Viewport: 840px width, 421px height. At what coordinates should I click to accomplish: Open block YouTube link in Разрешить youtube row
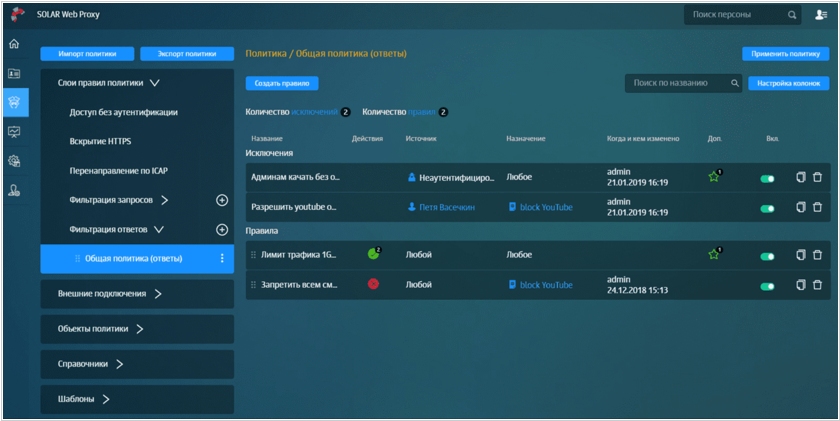(546, 207)
